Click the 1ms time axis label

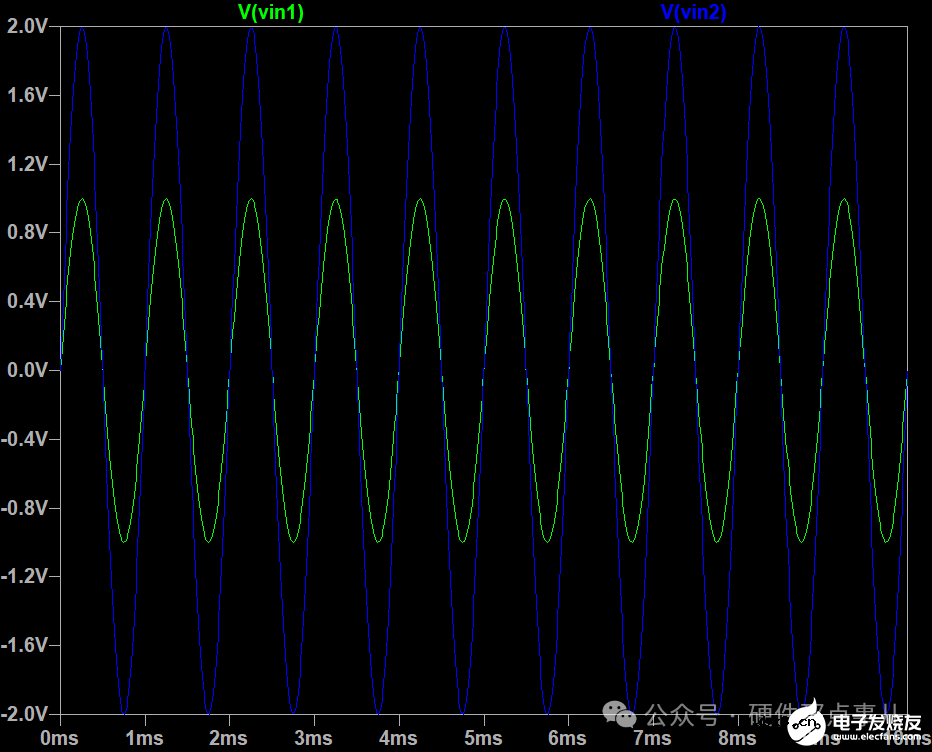[x=144, y=738]
